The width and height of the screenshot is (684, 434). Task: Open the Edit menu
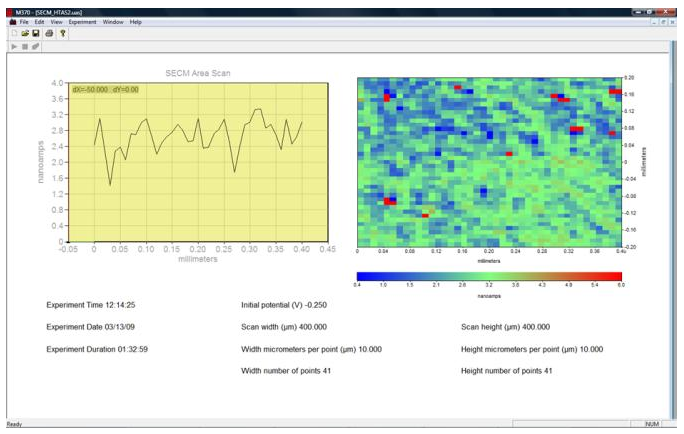(39, 21)
